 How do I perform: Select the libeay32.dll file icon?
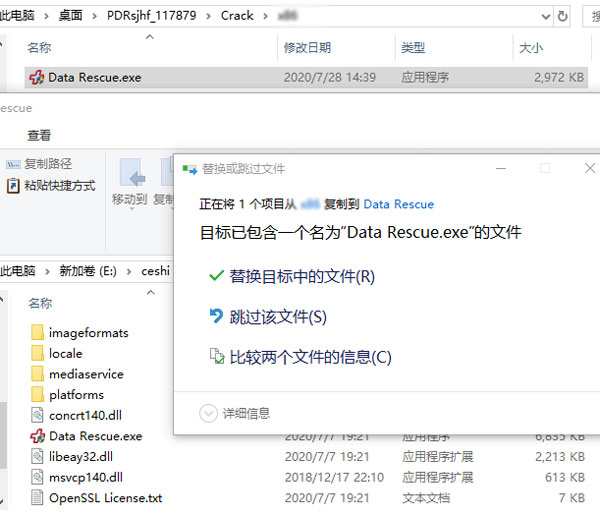[x=37, y=457]
